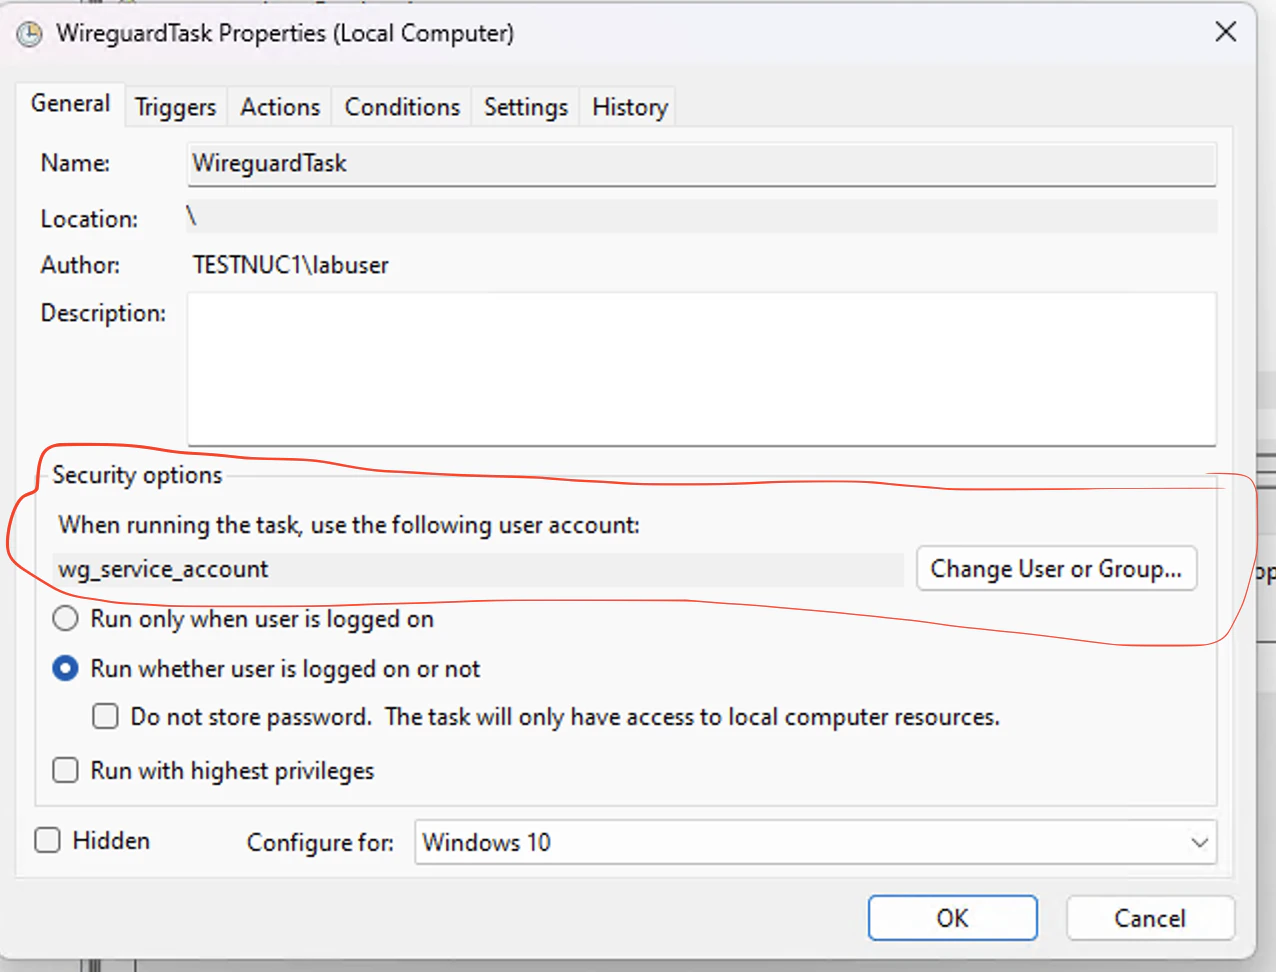Enable 'Do not store password' checkbox
Image resolution: width=1276 pixels, height=972 pixels.
[x=105, y=716]
